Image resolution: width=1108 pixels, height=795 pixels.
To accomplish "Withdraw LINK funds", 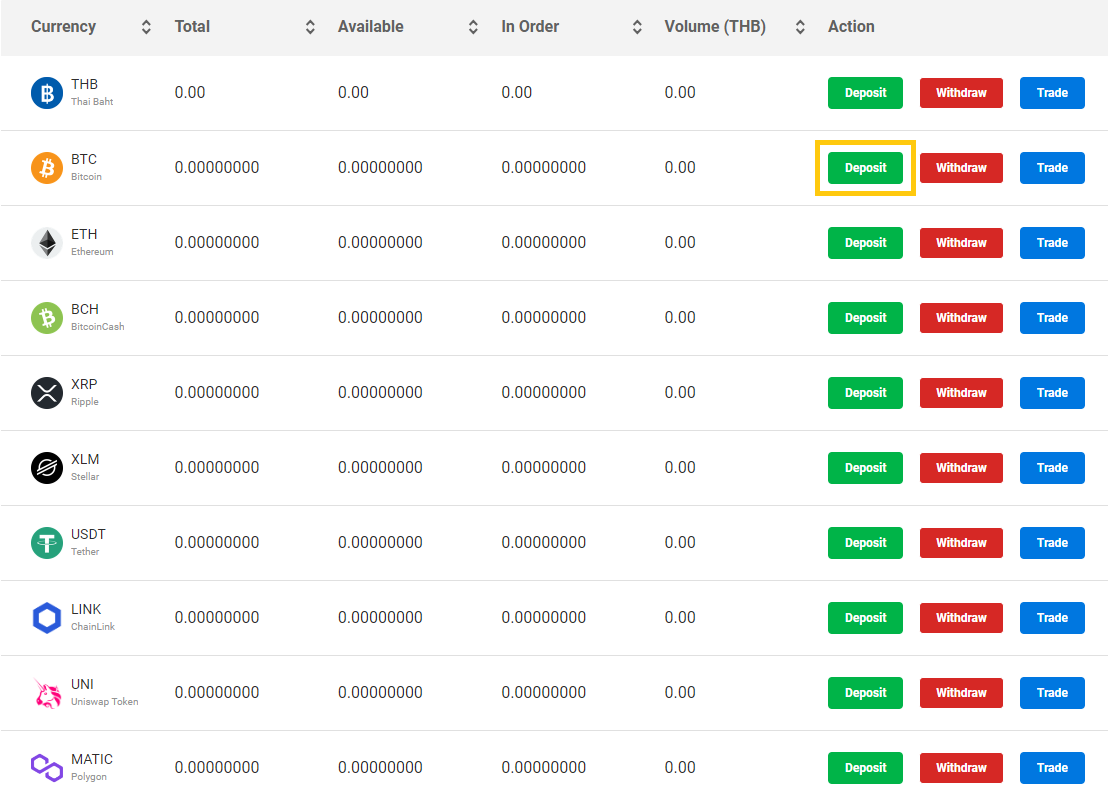I will click(x=961, y=618).
